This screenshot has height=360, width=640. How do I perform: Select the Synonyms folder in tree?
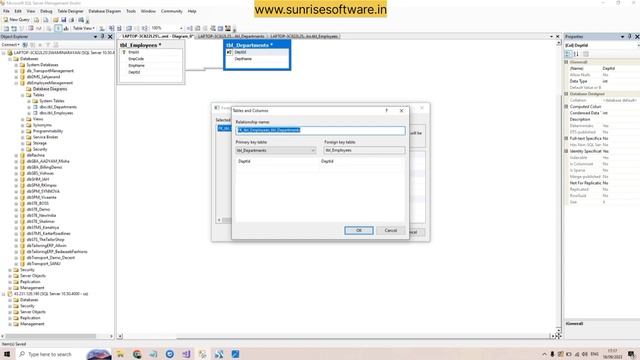click(42, 125)
